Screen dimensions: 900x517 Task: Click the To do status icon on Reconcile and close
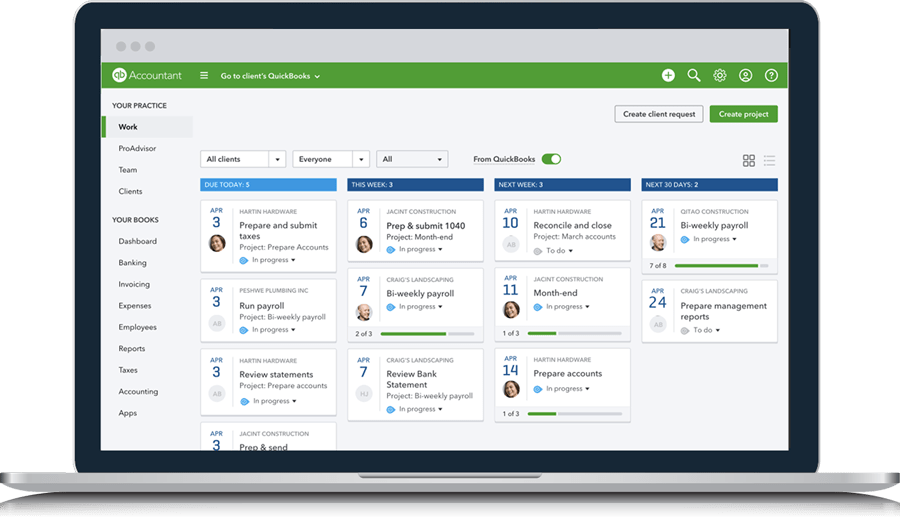538,251
